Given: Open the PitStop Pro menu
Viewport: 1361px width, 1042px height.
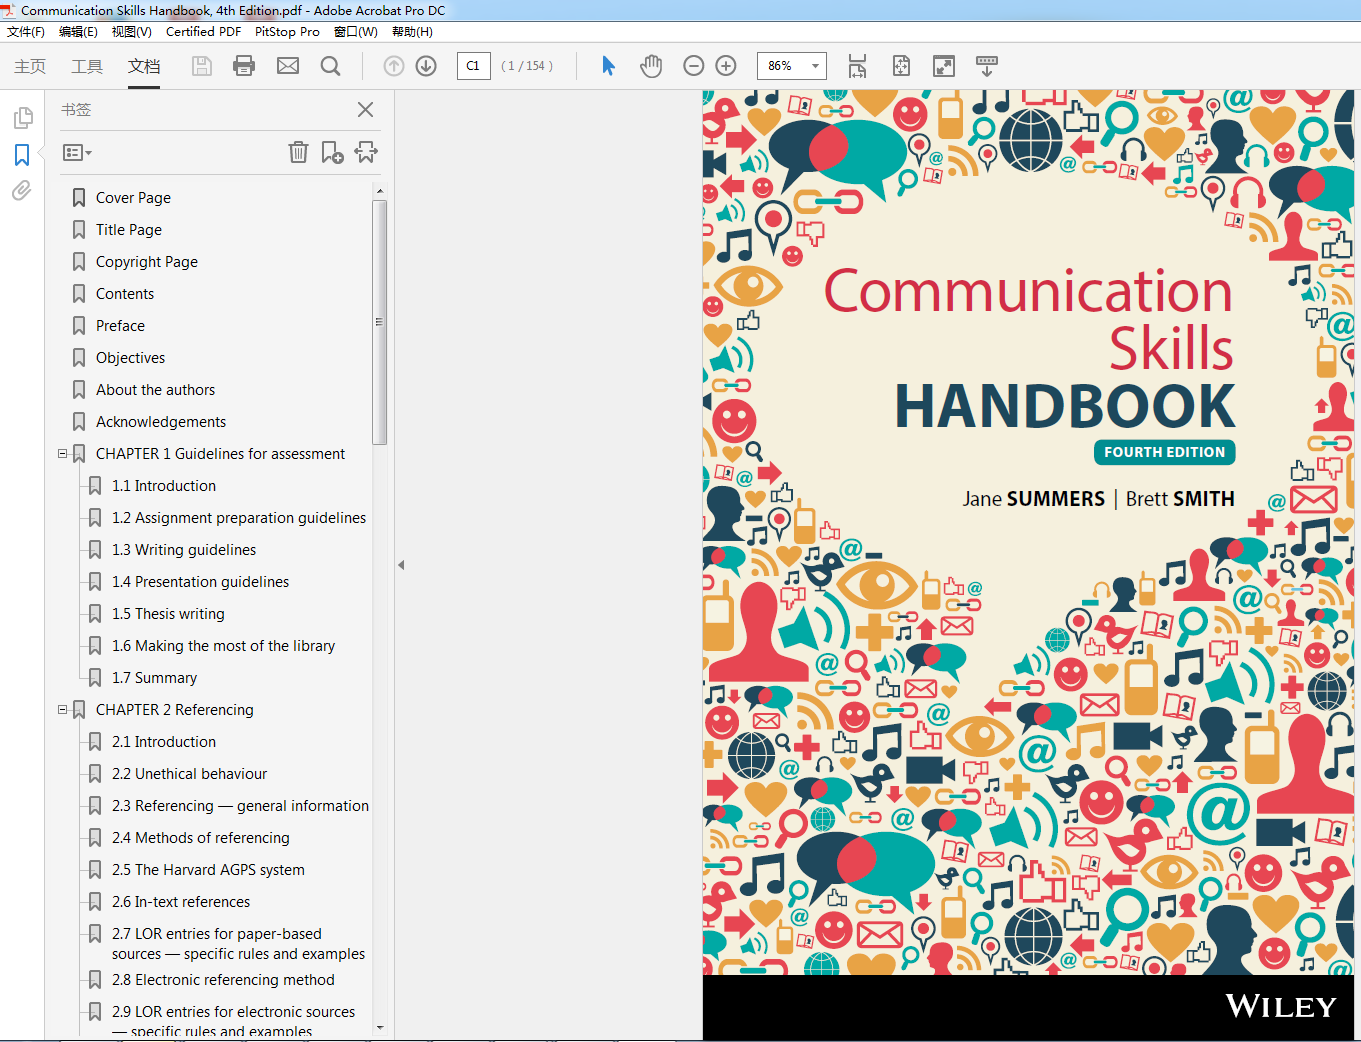Looking at the screenshot, I should pyautogui.click(x=287, y=32).
